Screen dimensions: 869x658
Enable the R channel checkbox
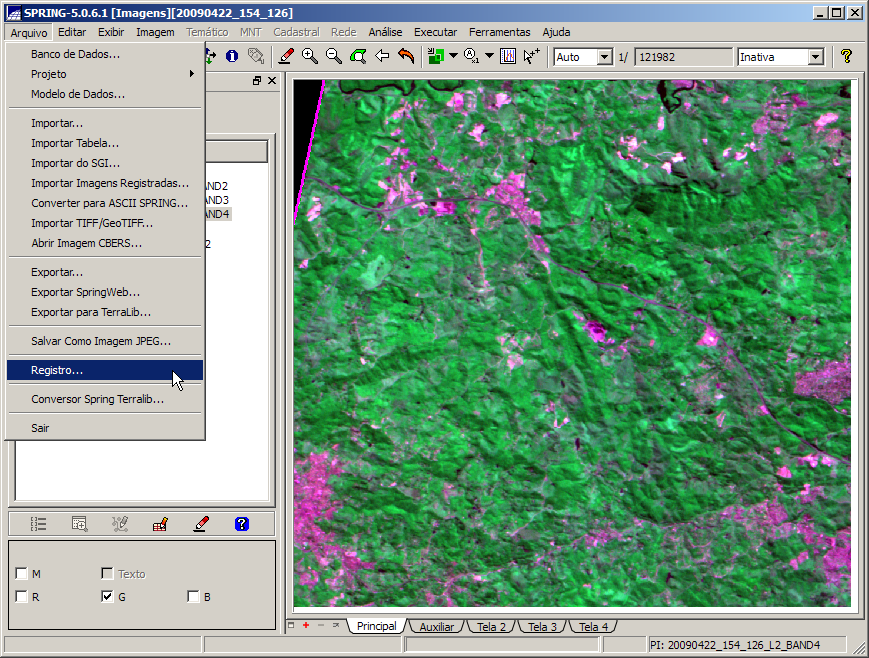tap(21, 597)
